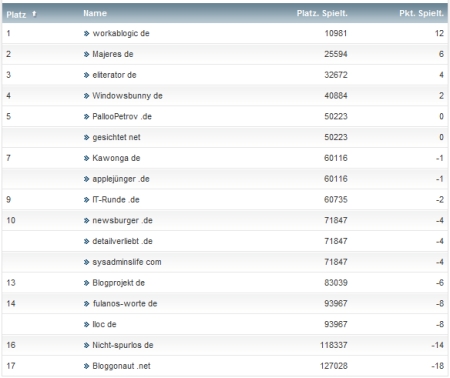Open the Majeres de link
This screenshot has height=378, width=450.
pyautogui.click(x=113, y=54)
